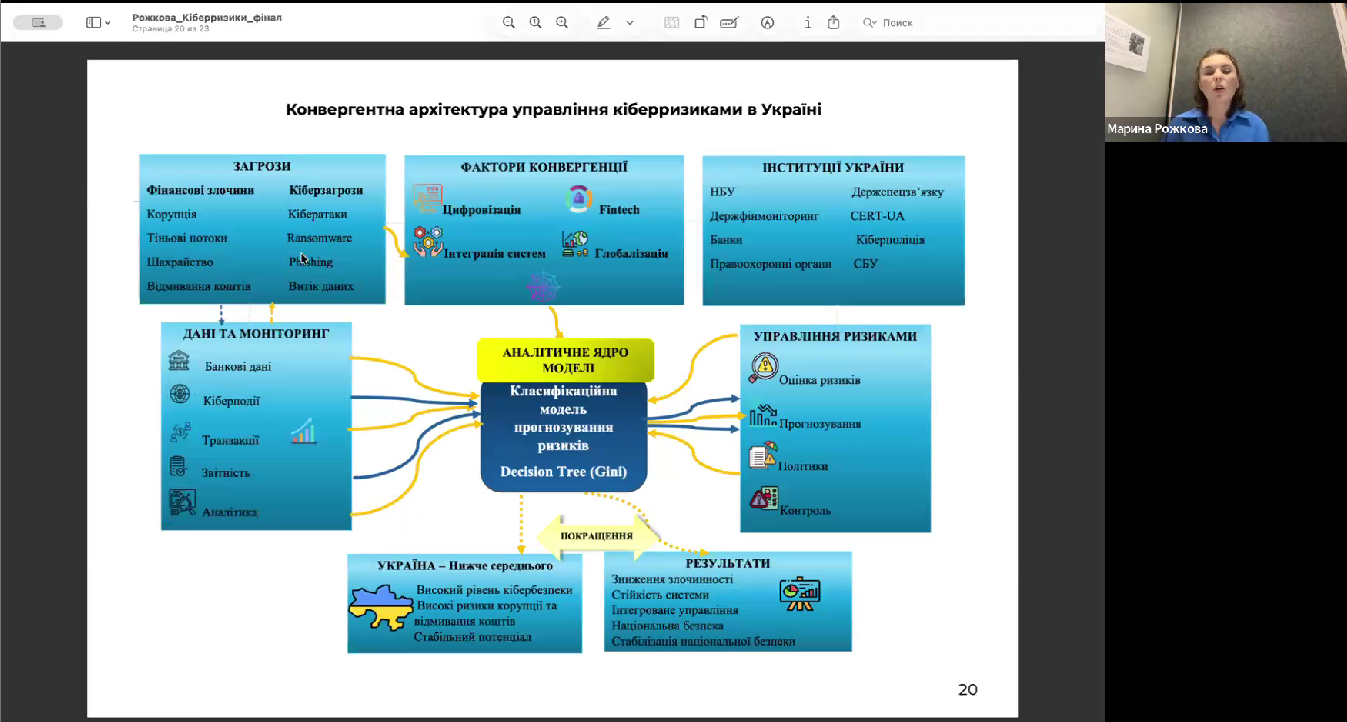1347x722 pixels.
Task: Open sidebar view options chevron
Action: [107, 22]
